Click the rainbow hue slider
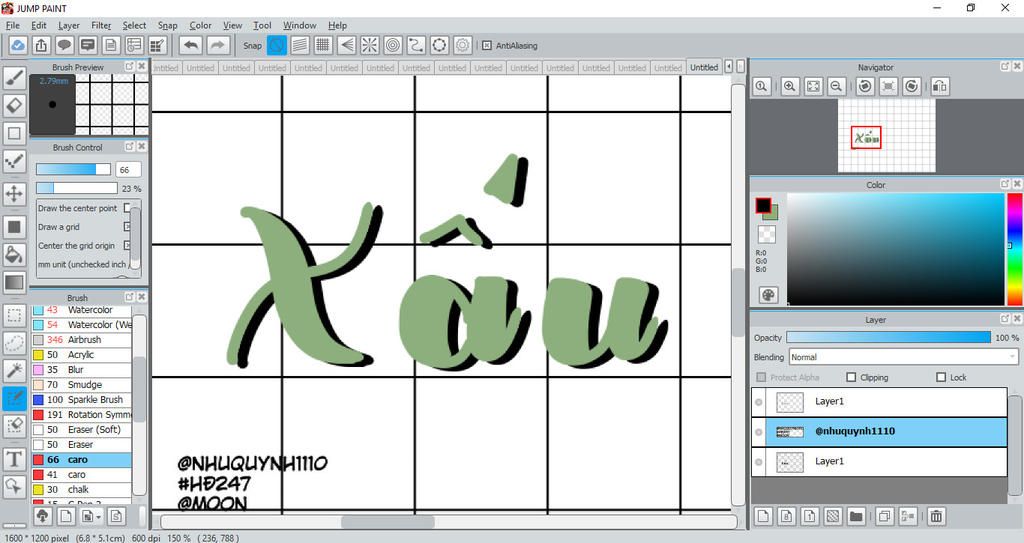Image resolution: width=1024 pixels, height=543 pixels. (1014, 249)
